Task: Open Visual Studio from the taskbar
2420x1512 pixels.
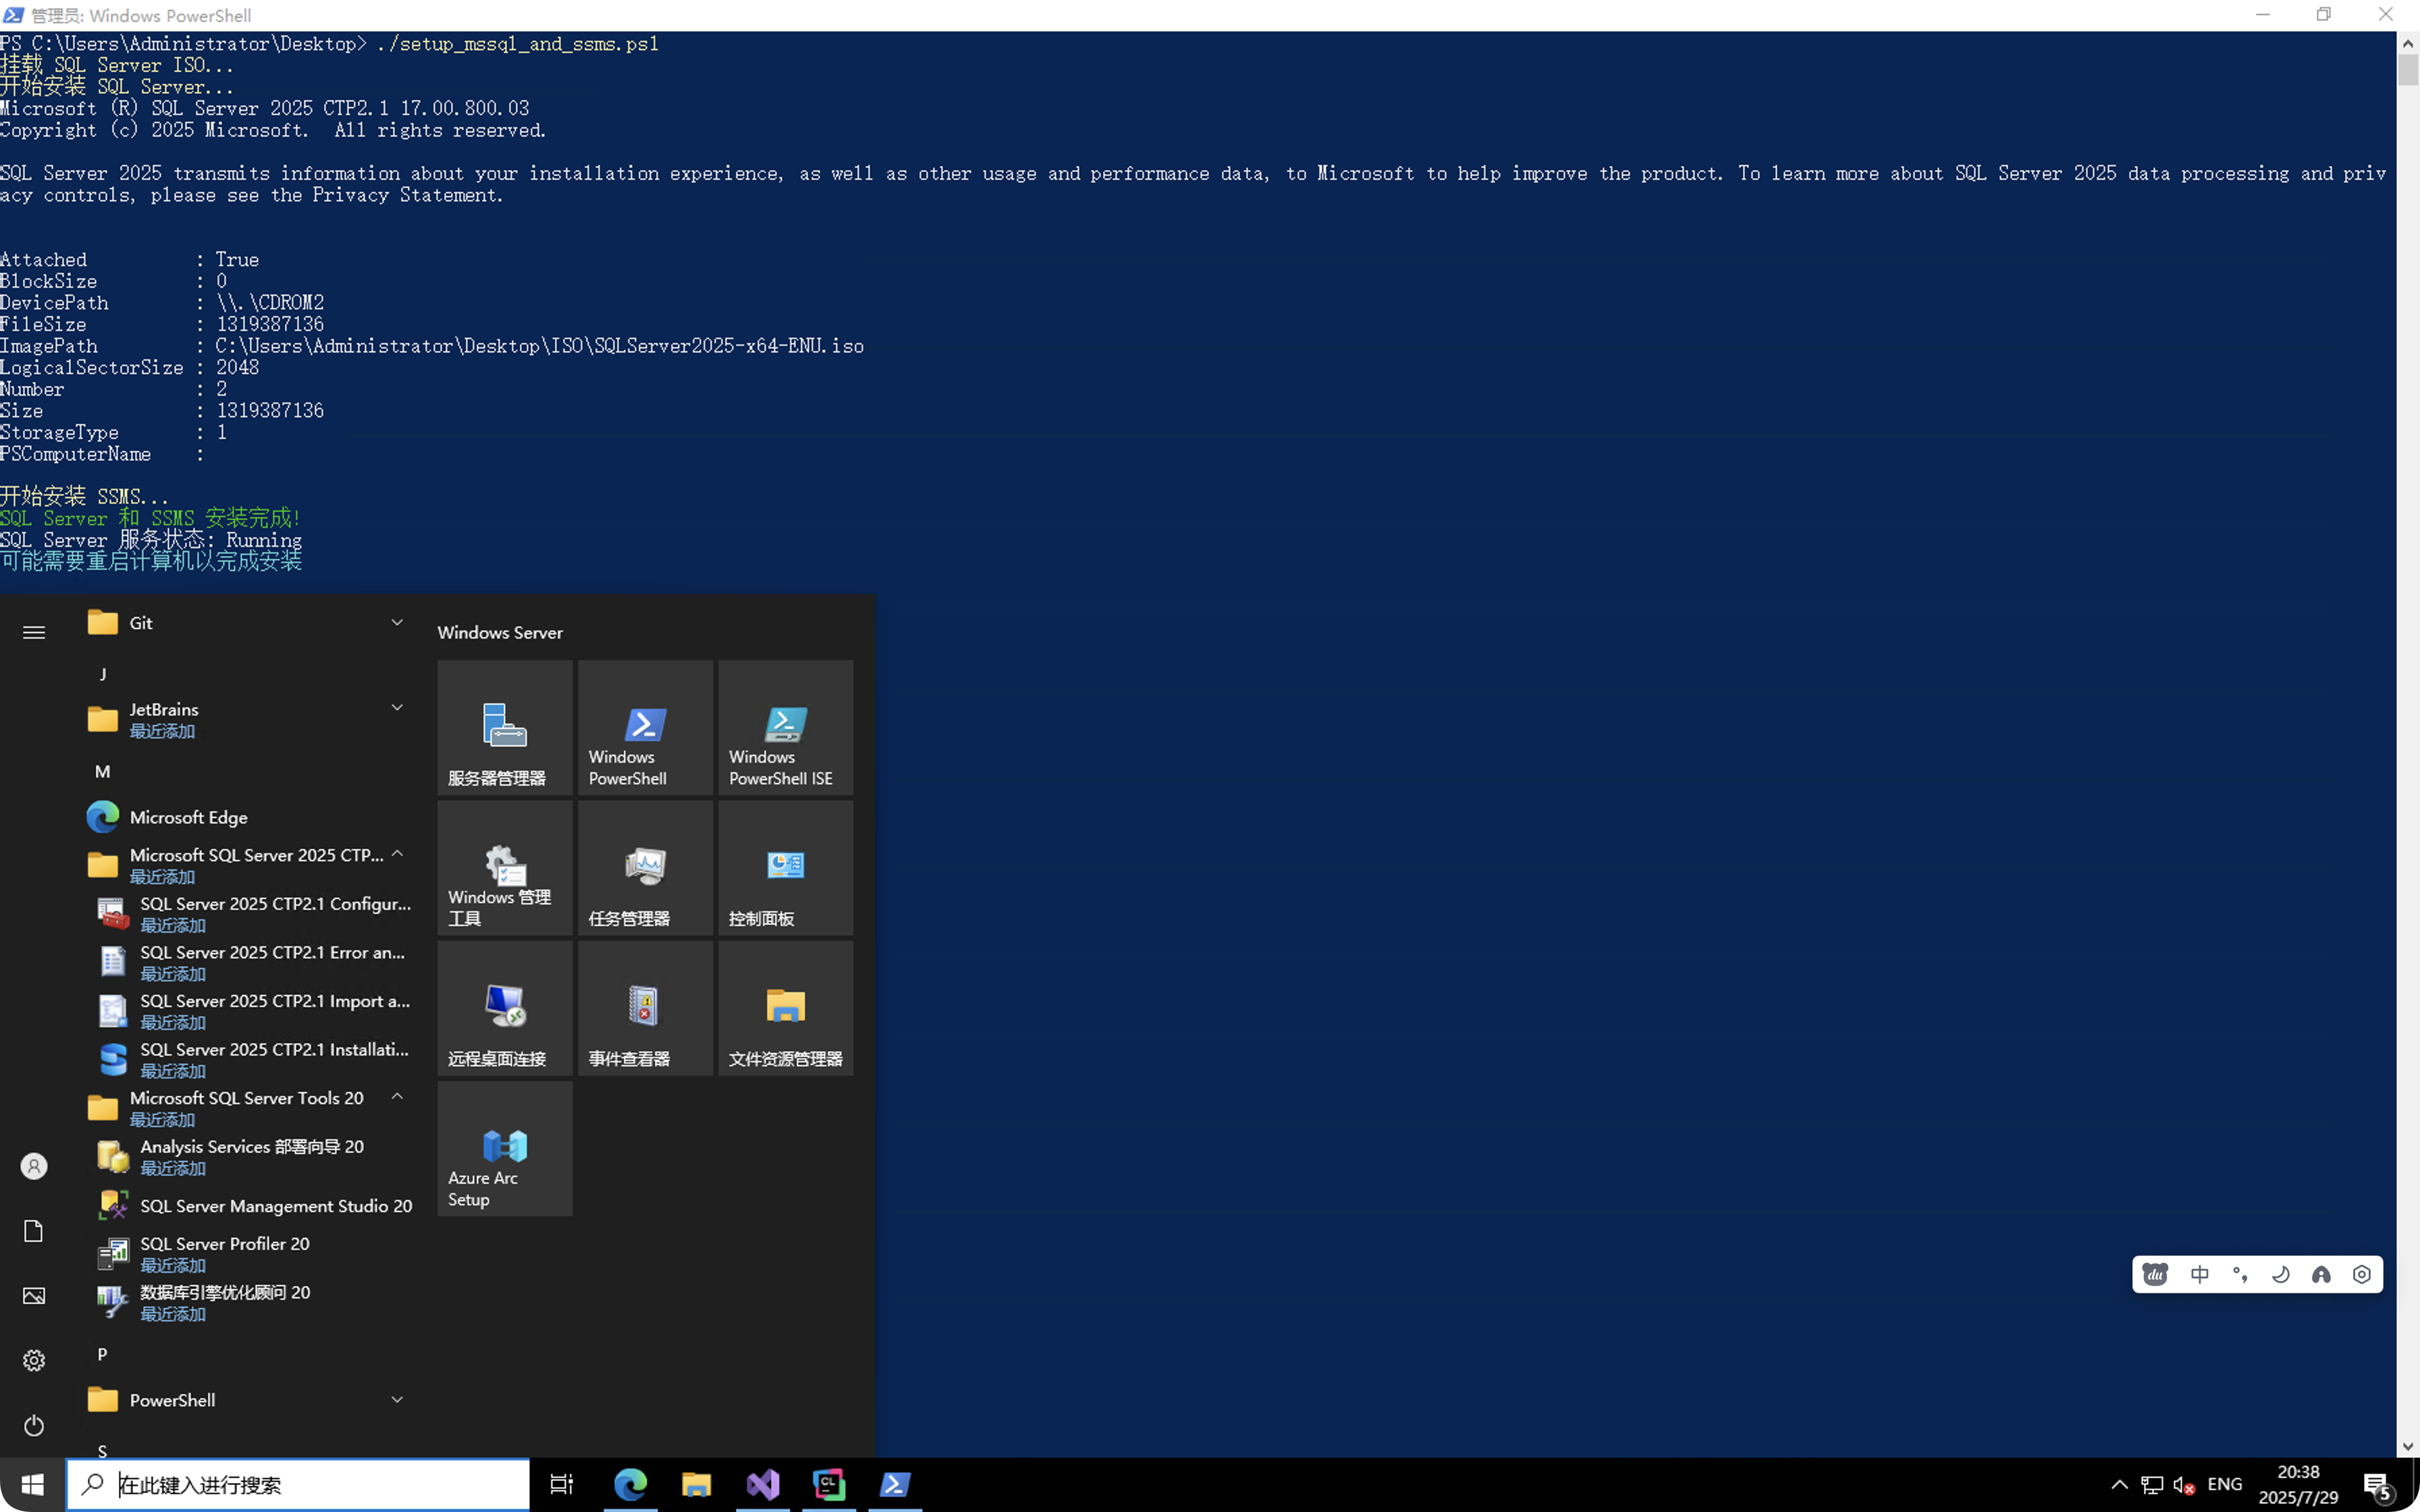Action: point(763,1485)
